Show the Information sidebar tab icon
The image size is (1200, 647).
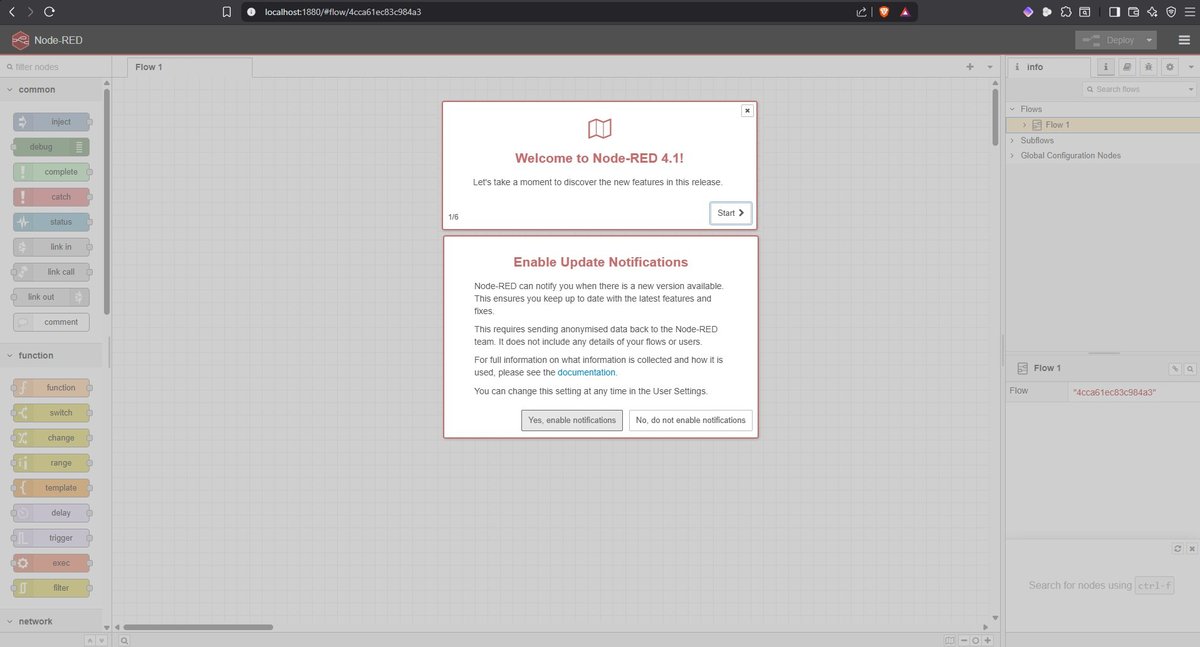[x=1106, y=67]
